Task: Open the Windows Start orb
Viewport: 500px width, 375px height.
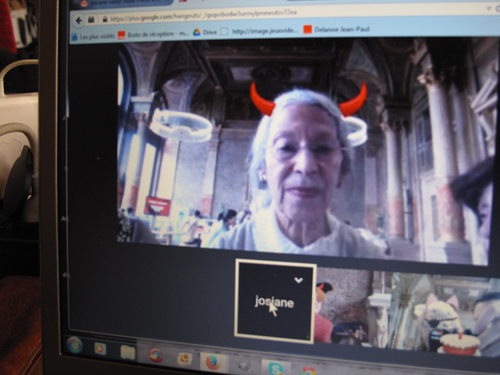Action: (x=74, y=345)
